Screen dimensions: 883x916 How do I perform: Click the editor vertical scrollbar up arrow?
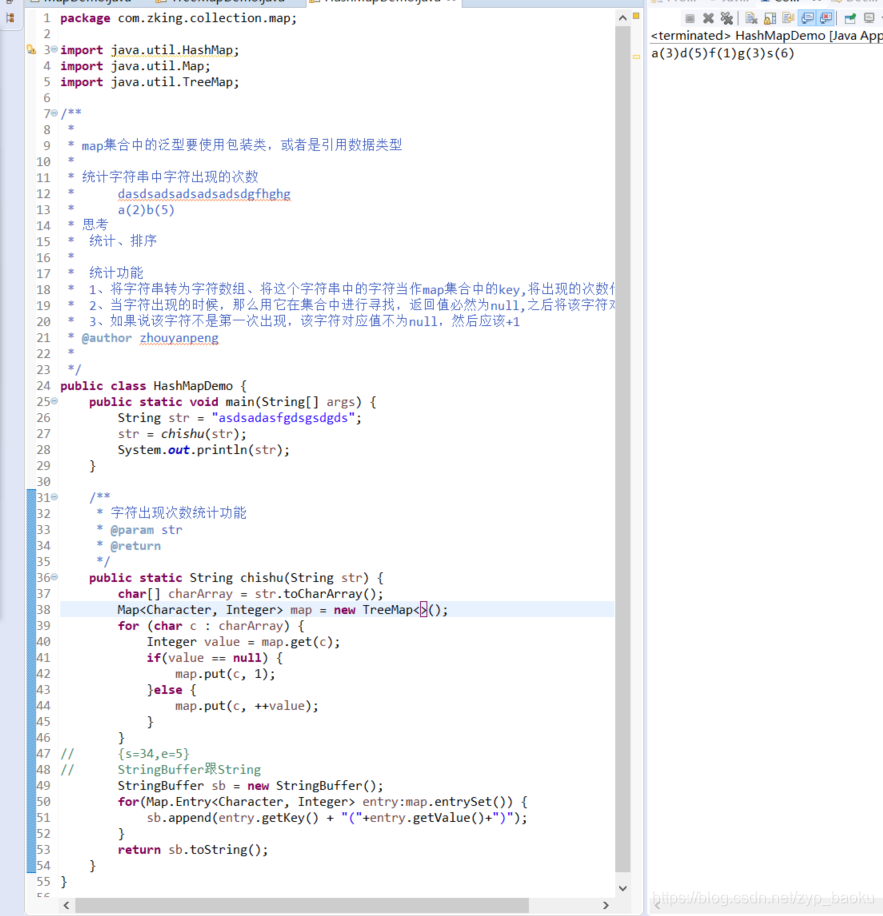coord(623,18)
